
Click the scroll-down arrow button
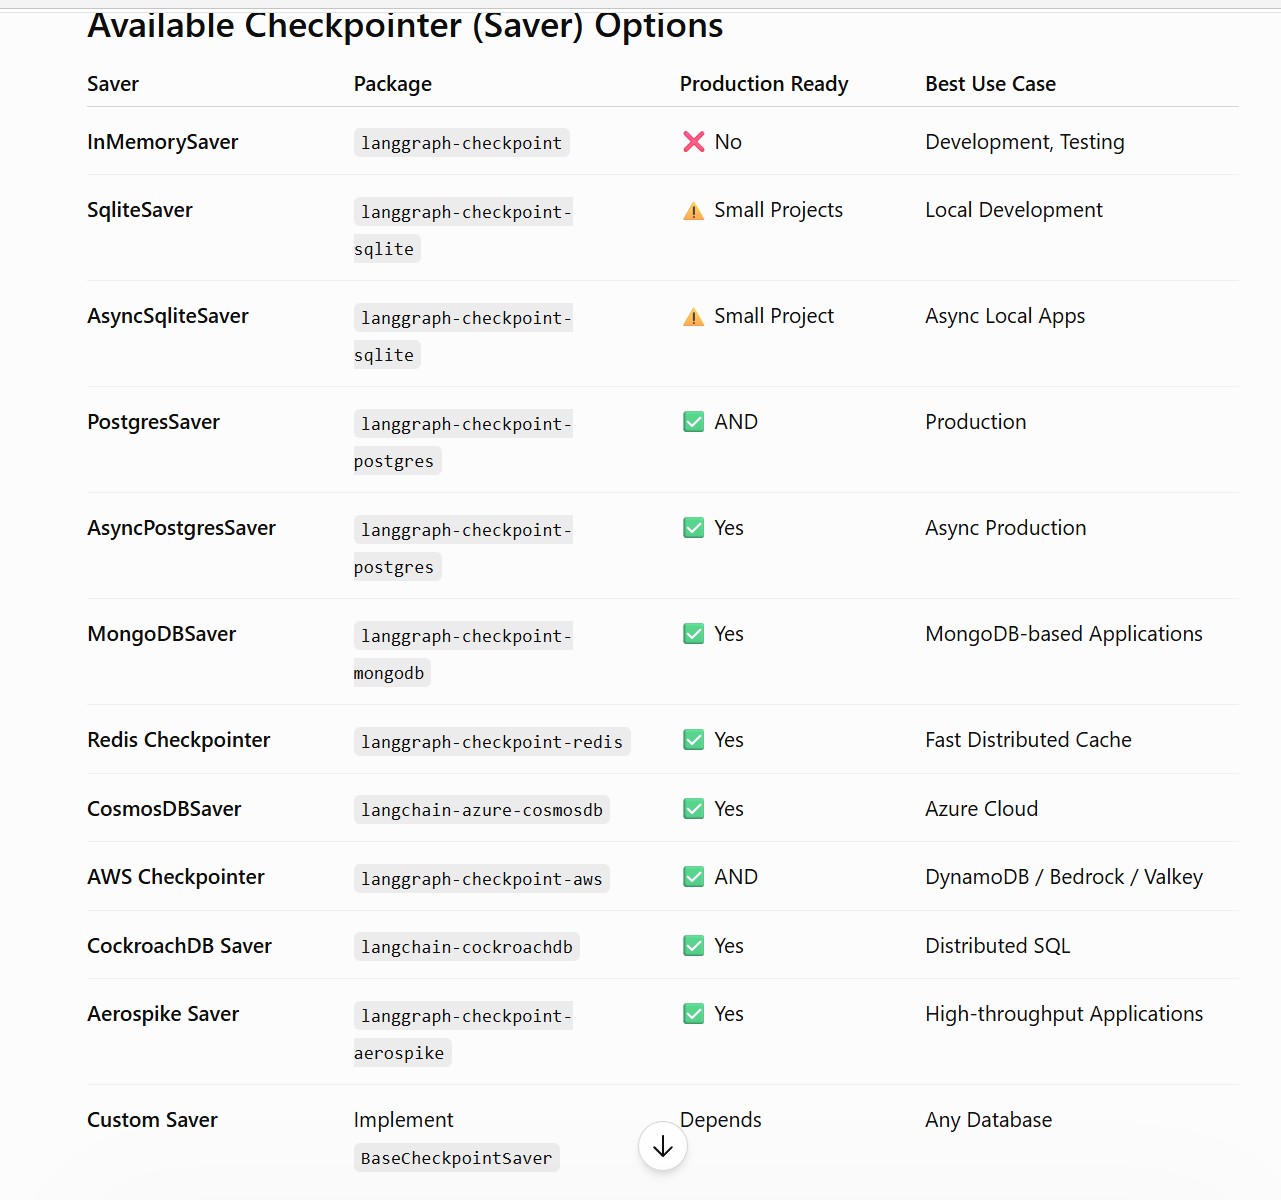(x=663, y=1146)
